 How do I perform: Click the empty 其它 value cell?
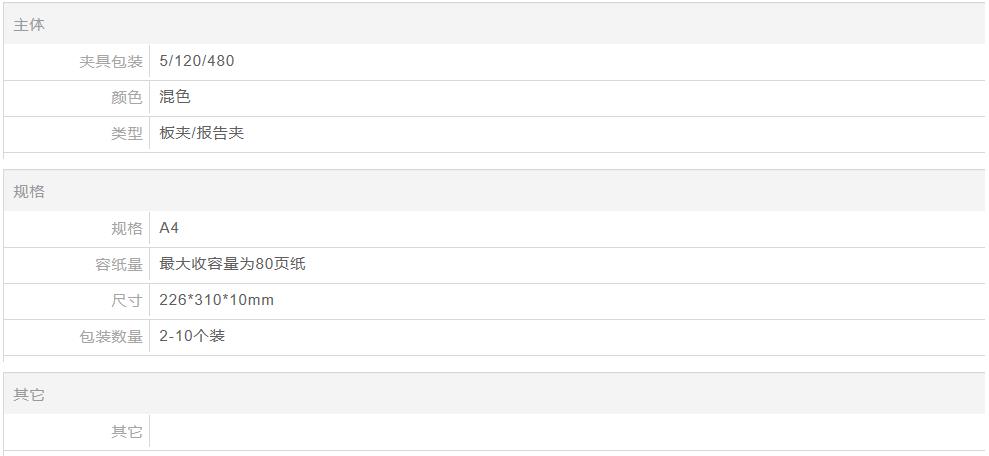567,432
